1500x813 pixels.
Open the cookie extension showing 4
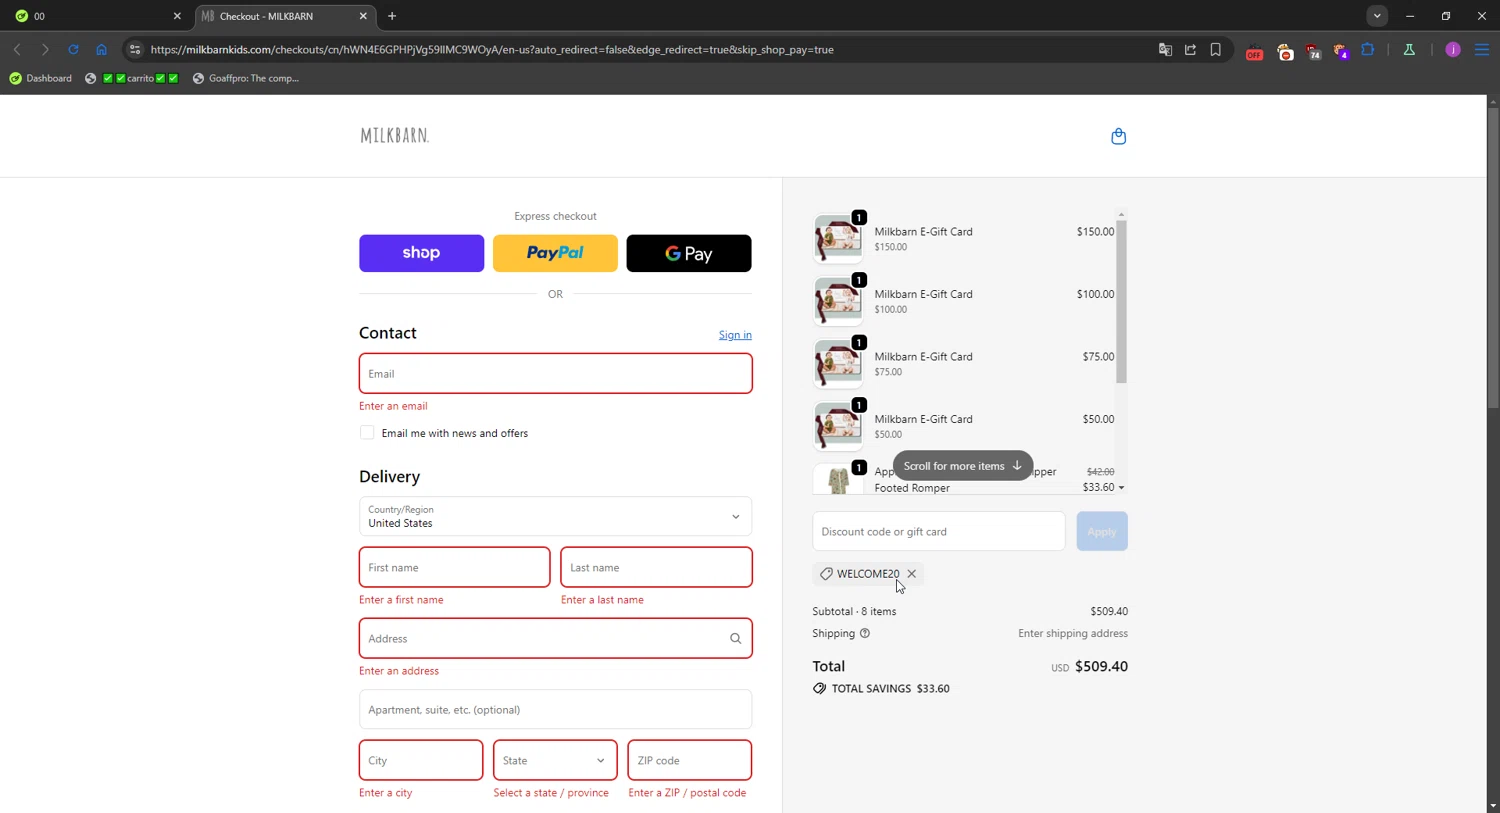click(1341, 51)
